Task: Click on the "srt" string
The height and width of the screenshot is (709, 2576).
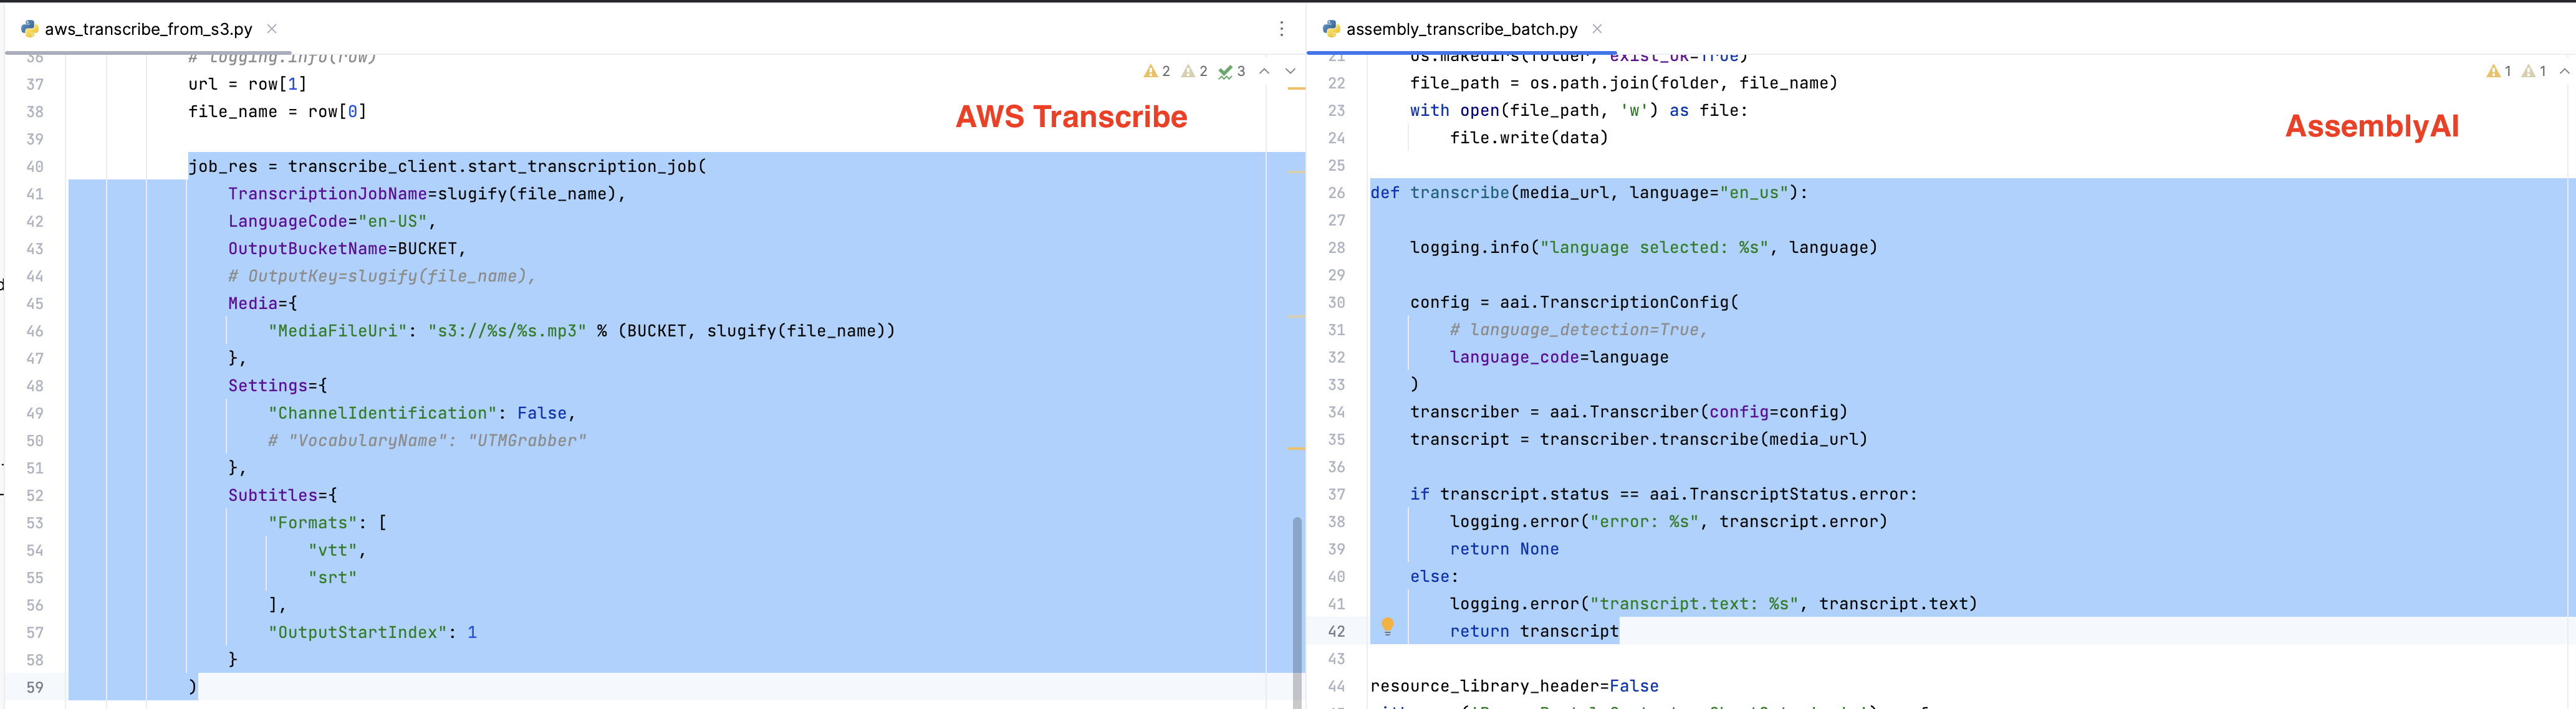Action: pos(332,578)
